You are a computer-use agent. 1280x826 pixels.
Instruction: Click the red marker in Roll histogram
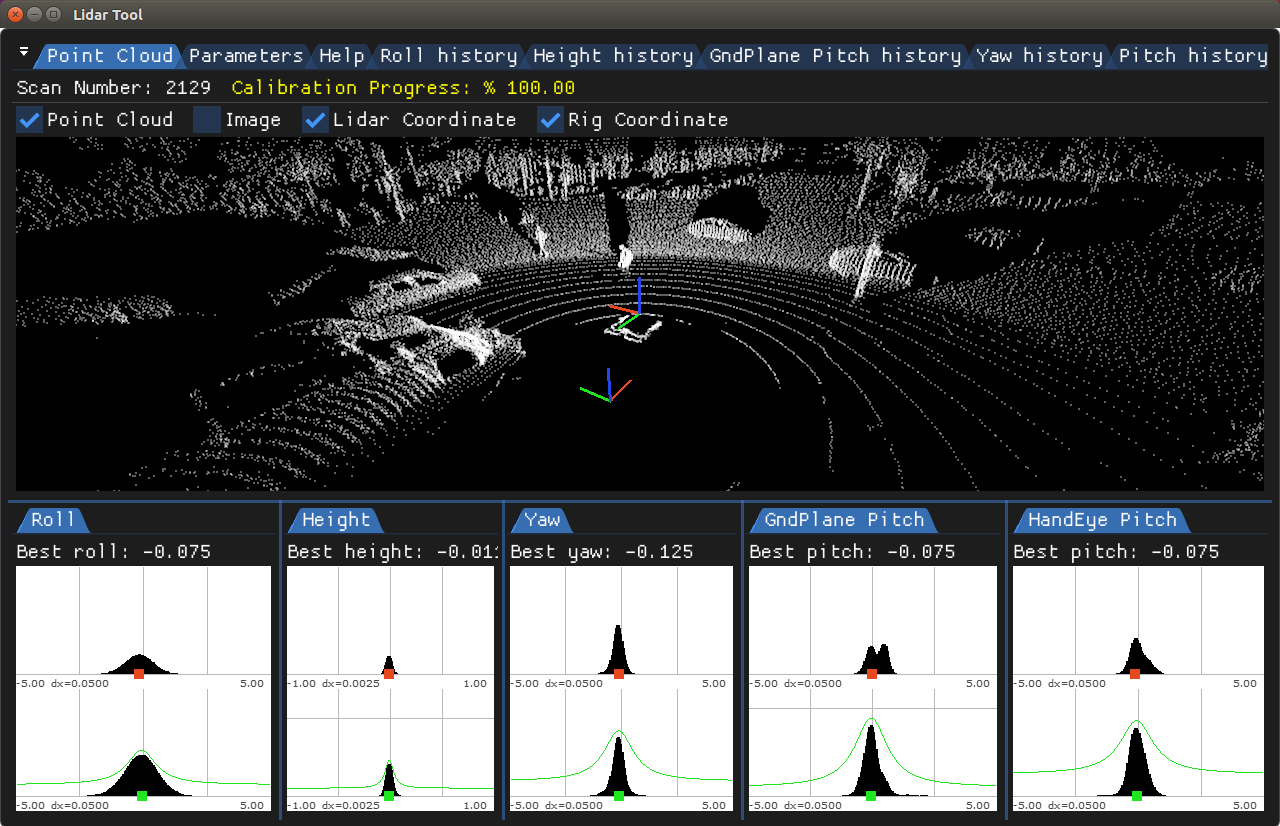click(x=139, y=674)
